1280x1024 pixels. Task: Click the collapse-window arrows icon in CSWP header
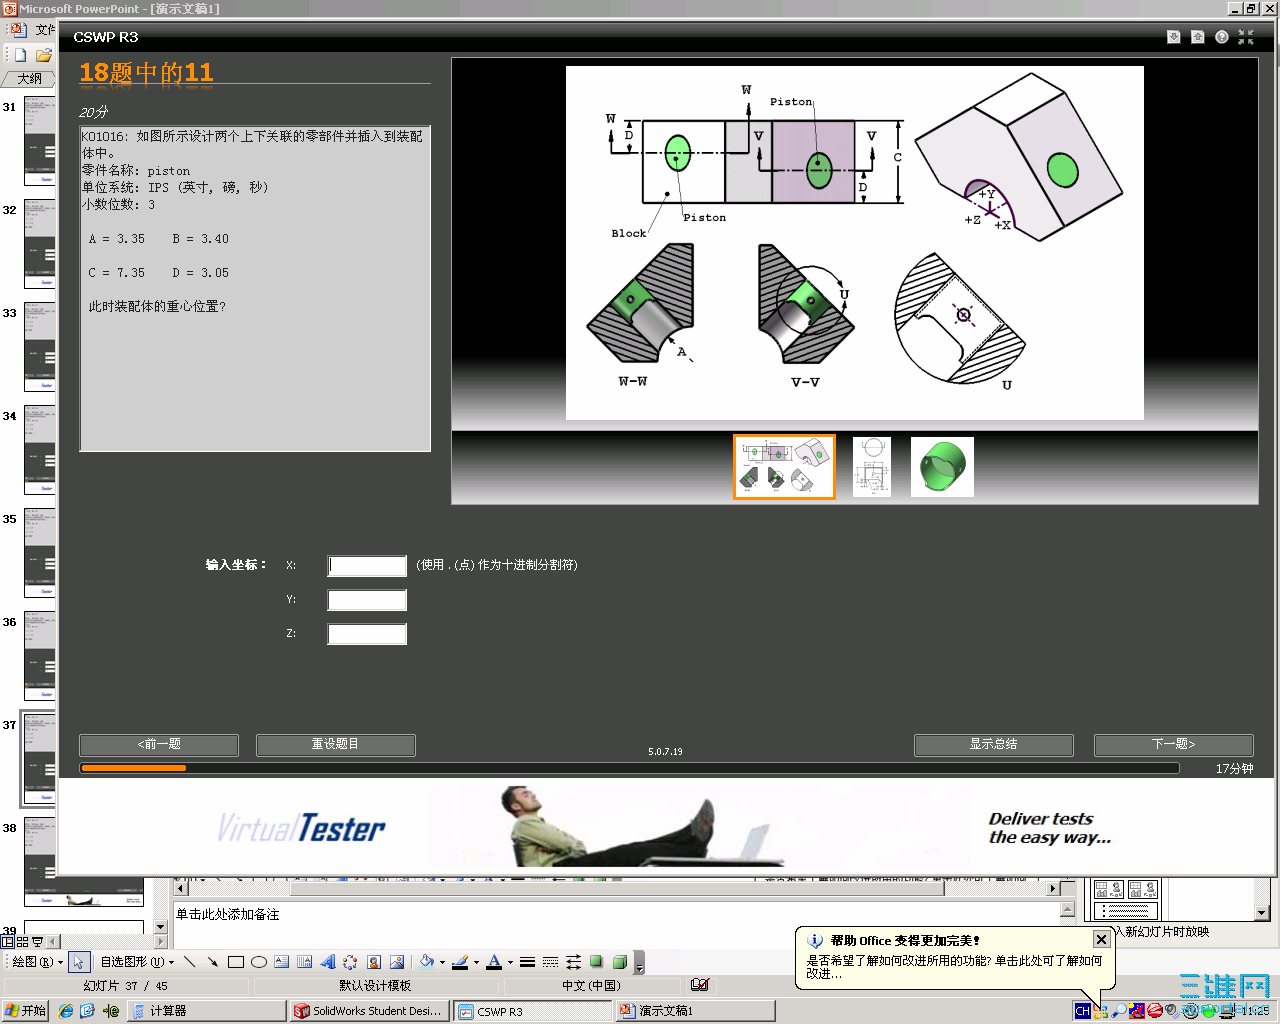[1246, 37]
